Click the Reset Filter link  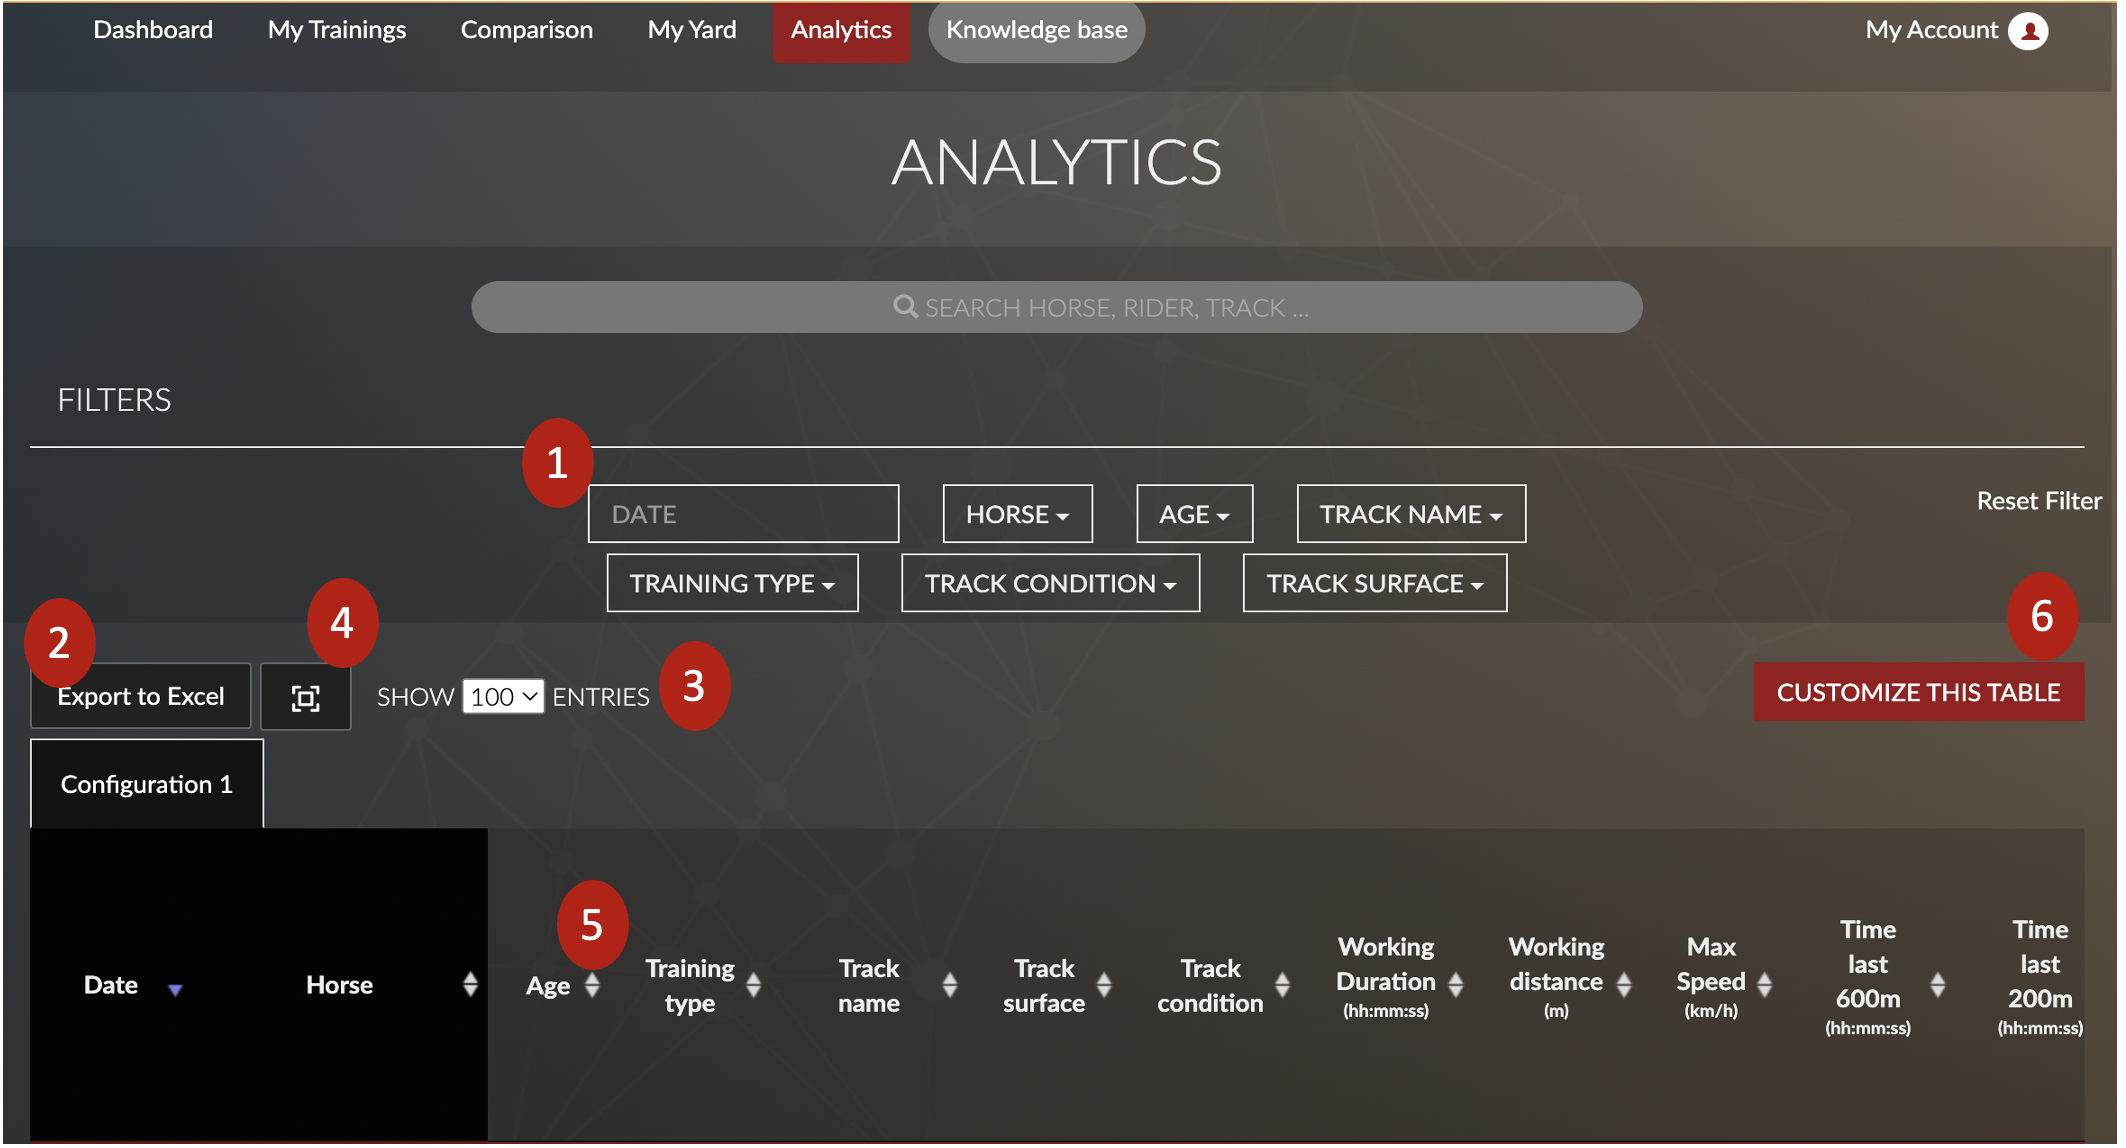tap(2039, 501)
